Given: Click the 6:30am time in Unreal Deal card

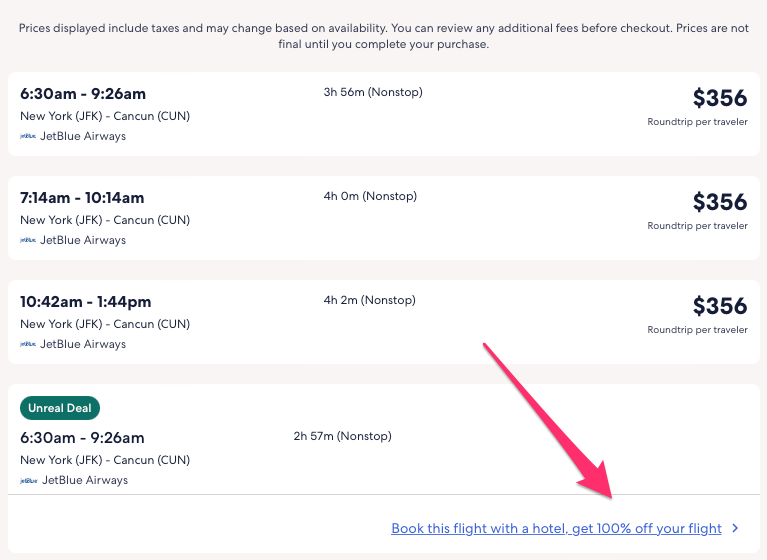Looking at the screenshot, I should point(47,438).
